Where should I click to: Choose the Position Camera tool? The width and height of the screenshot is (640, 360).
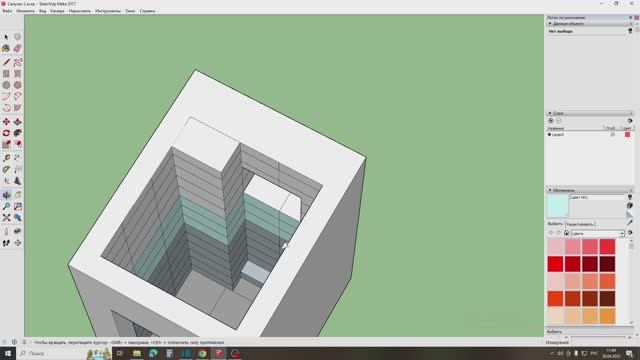(x=6, y=231)
